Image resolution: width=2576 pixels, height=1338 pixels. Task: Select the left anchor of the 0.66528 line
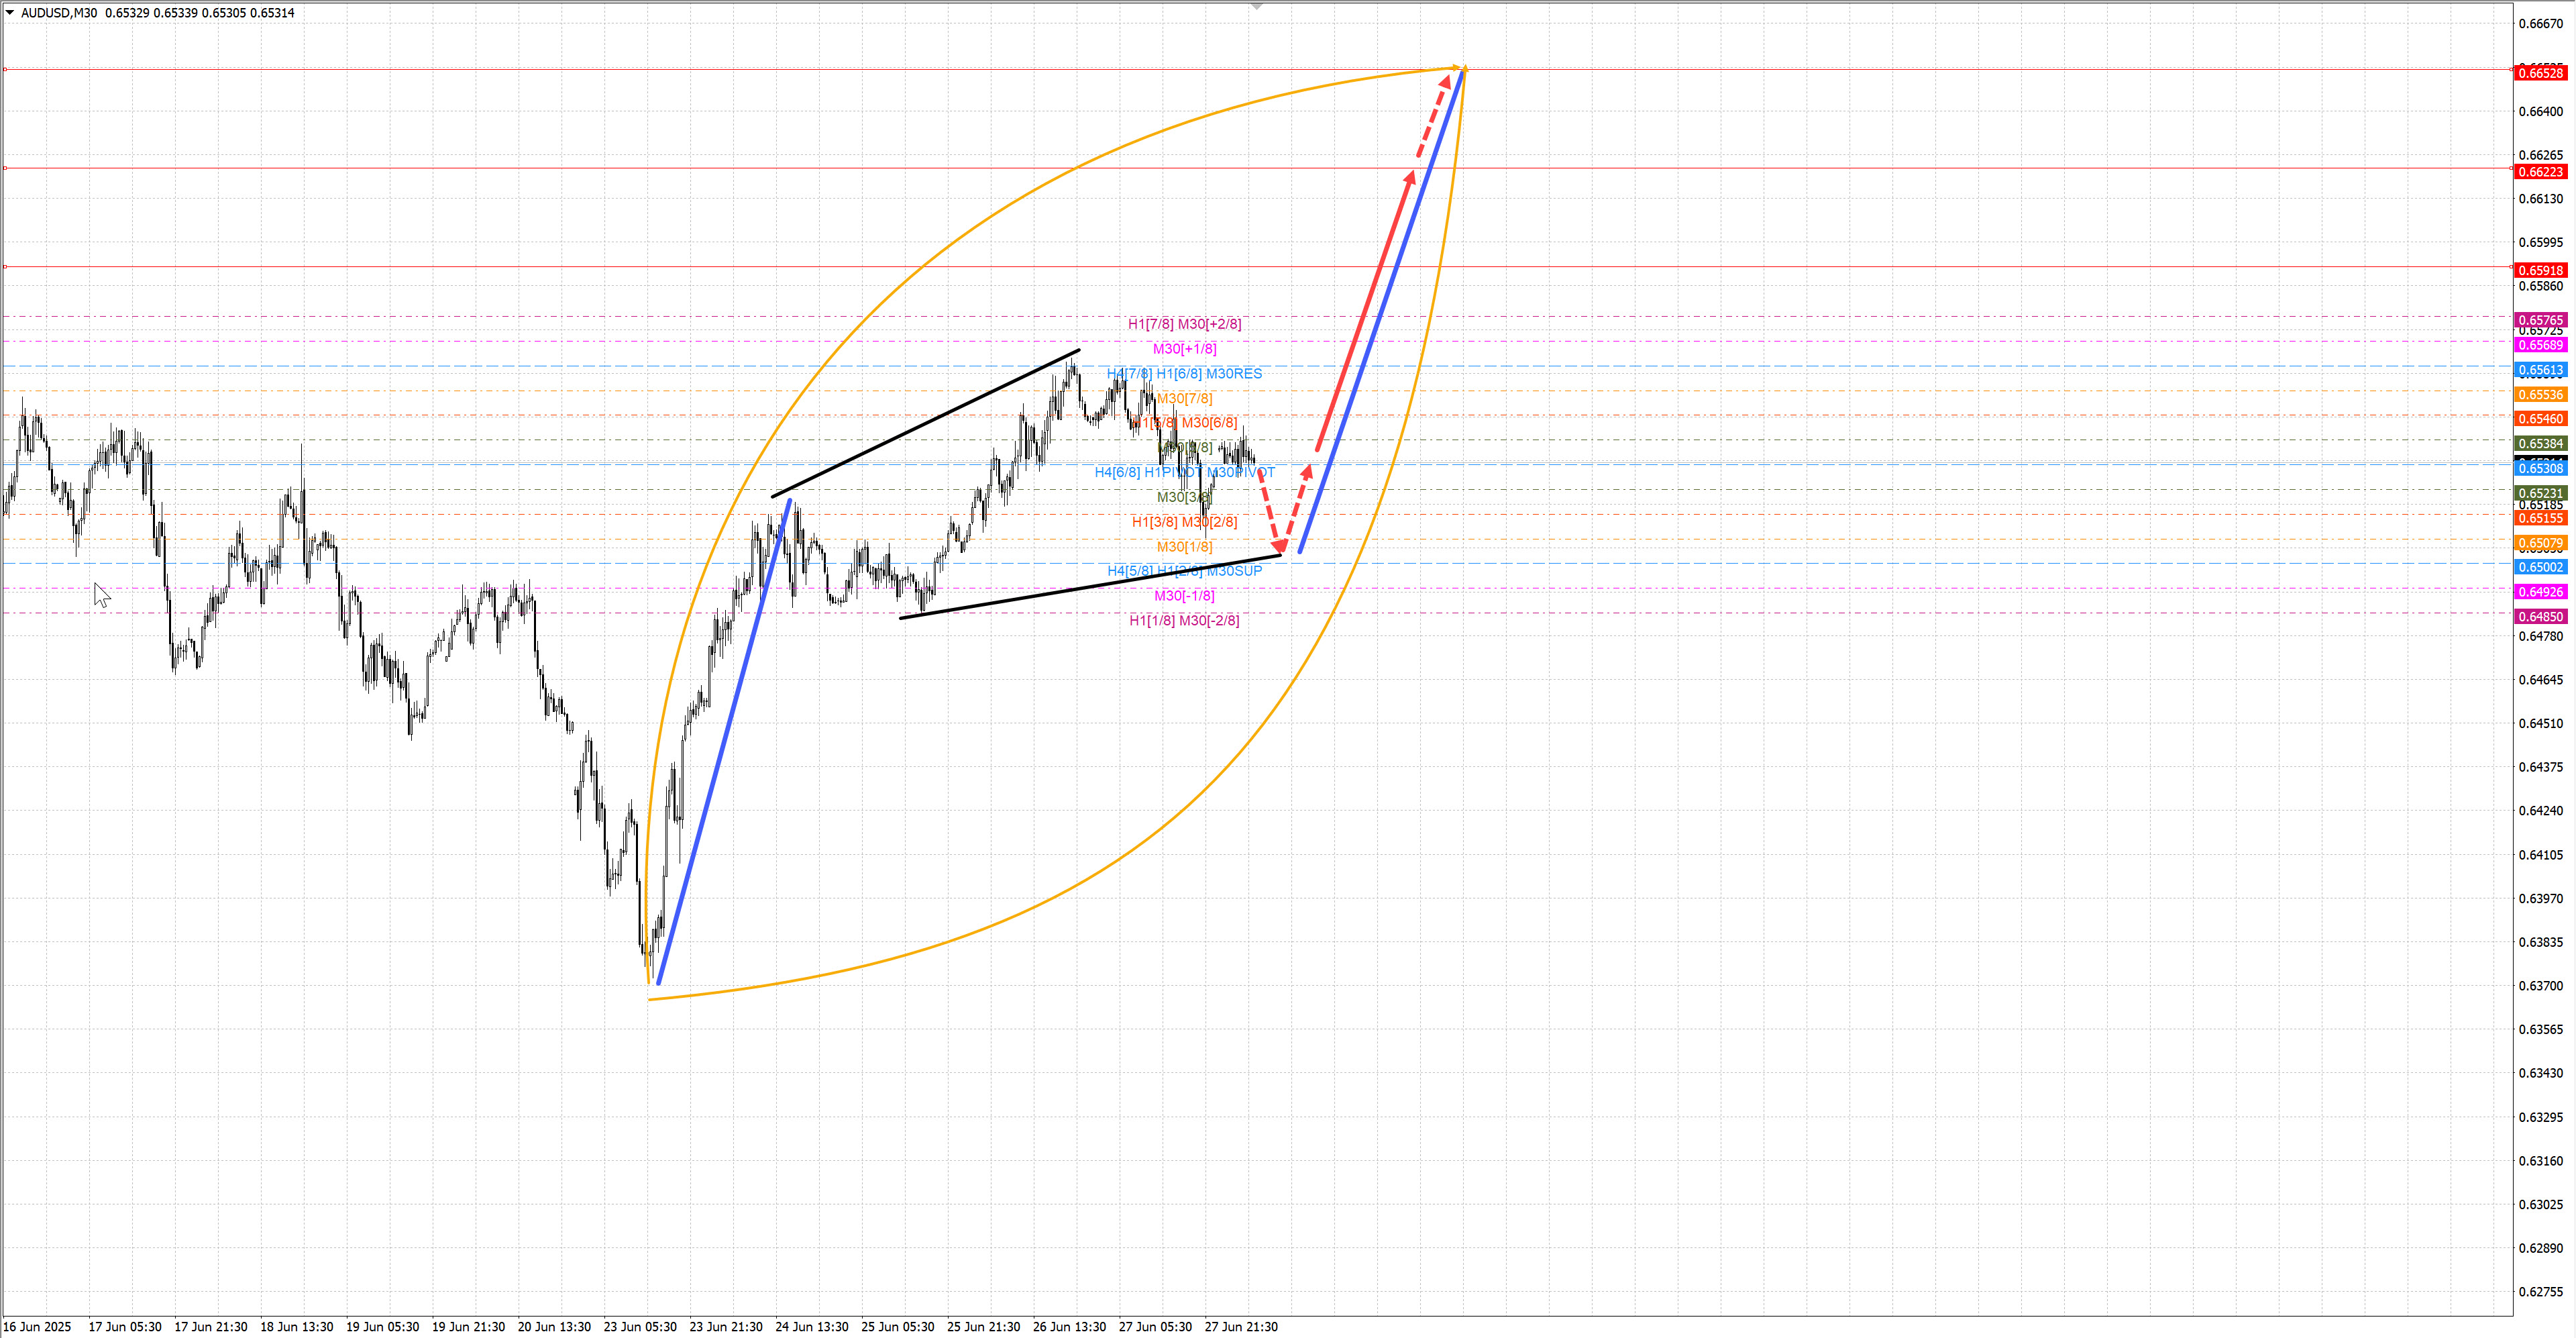[x=5, y=69]
